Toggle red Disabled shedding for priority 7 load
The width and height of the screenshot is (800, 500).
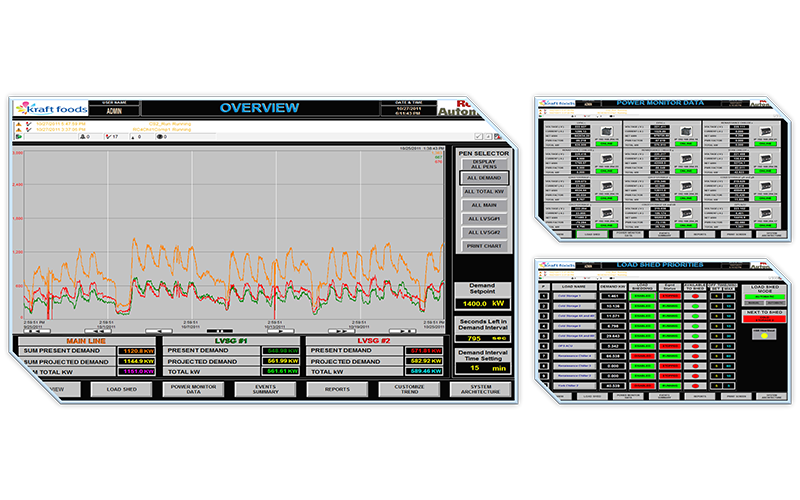coord(643,356)
